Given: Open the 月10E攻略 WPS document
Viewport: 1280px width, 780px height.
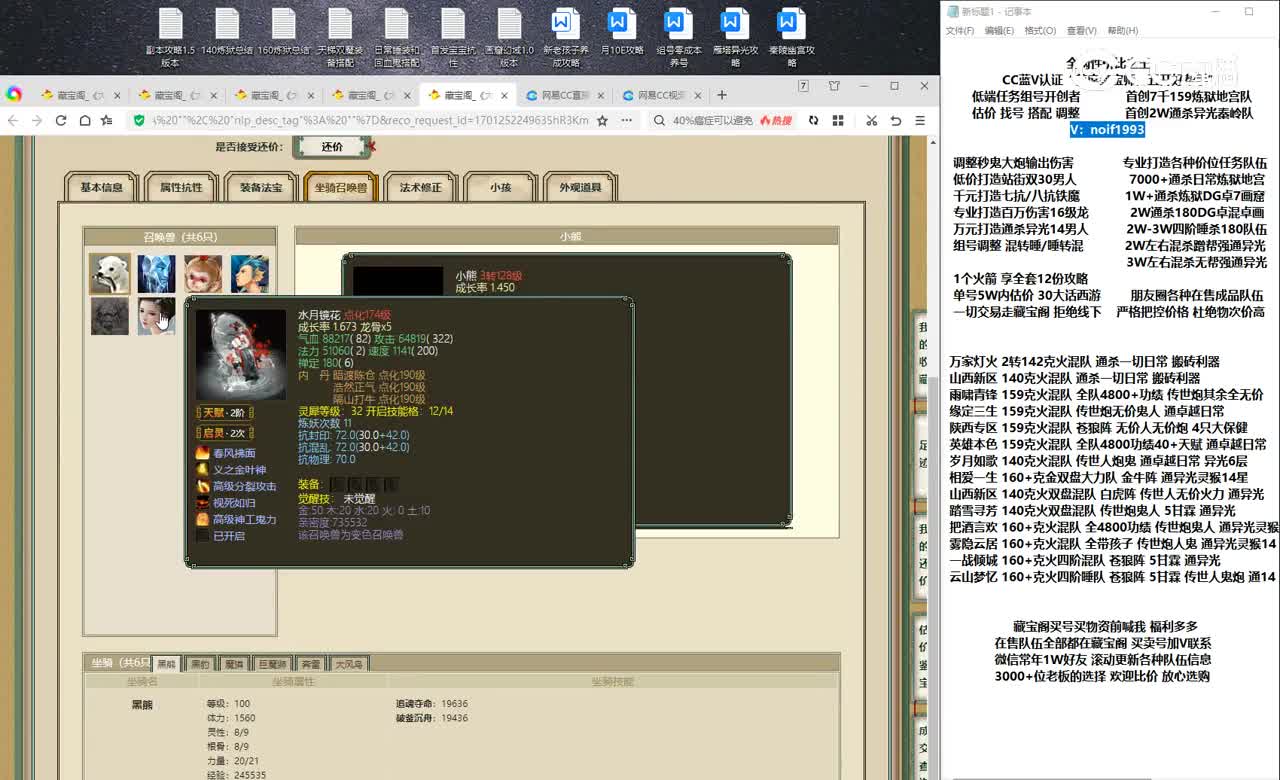Looking at the screenshot, I should tap(621, 32).
